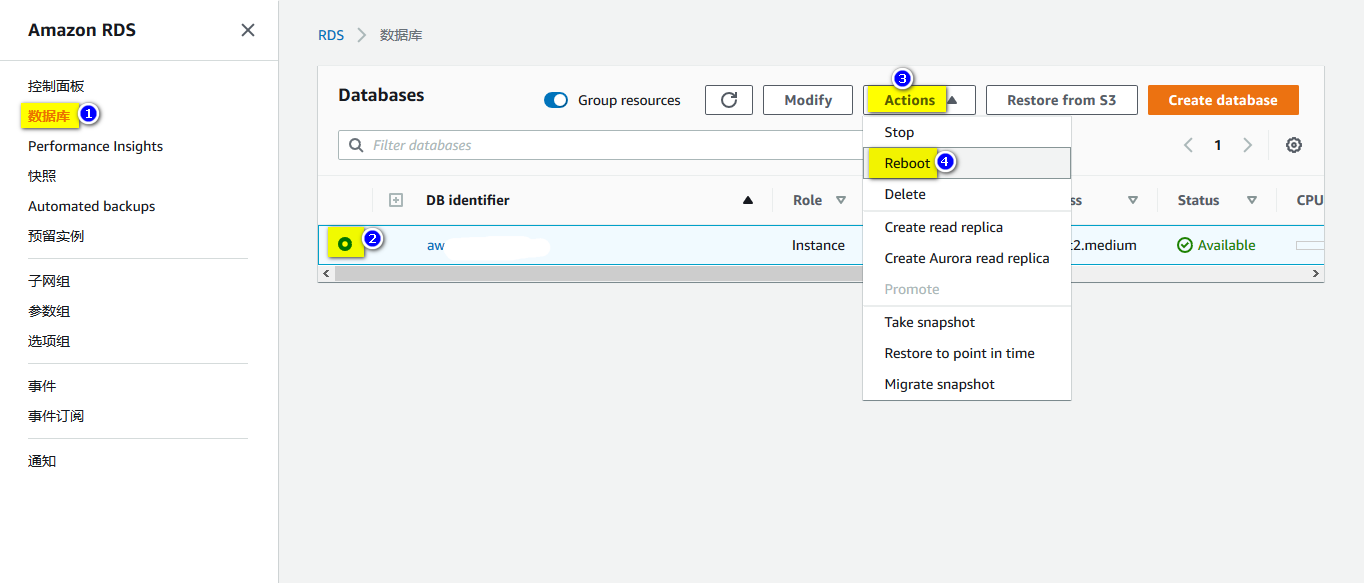
Task: Click the CPU usage bar in the row
Action: click(1310, 245)
